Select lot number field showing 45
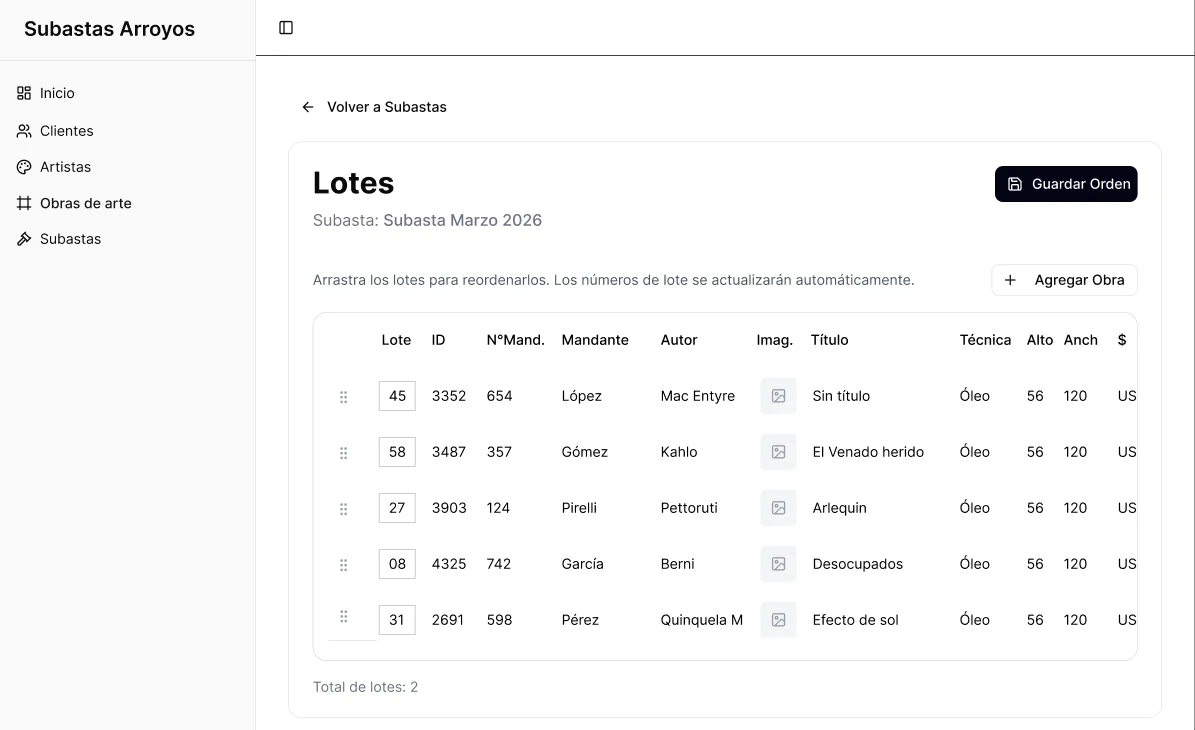The height and width of the screenshot is (730, 1195). click(397, 396)
